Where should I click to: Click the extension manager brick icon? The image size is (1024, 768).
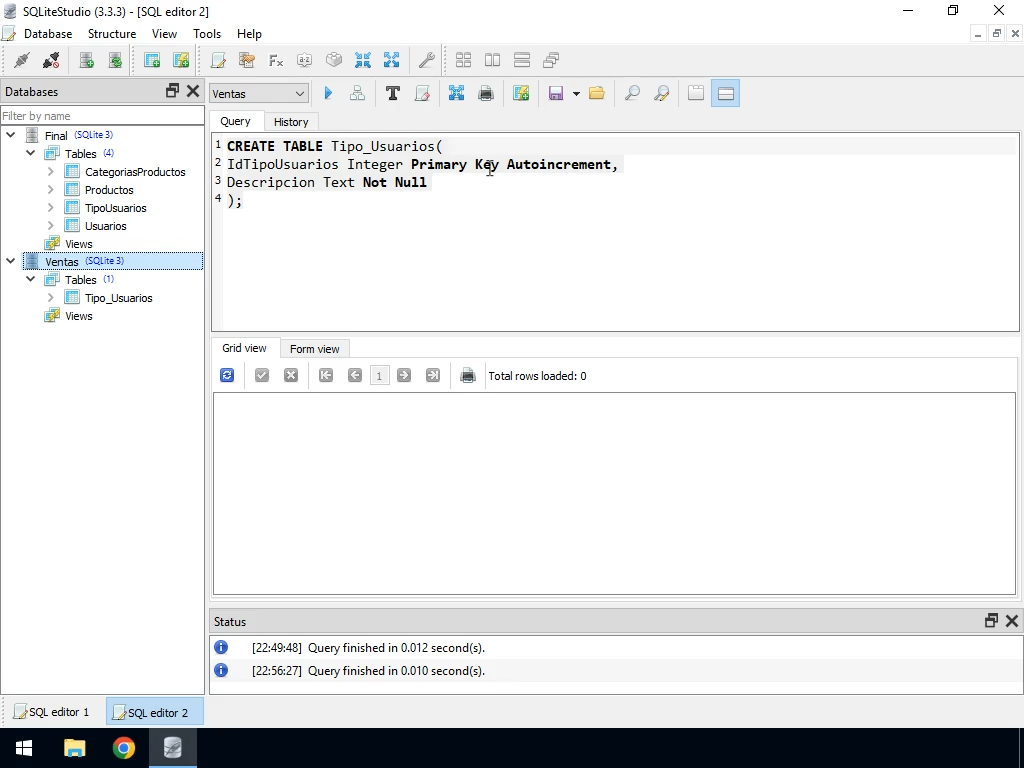point(334,60)
